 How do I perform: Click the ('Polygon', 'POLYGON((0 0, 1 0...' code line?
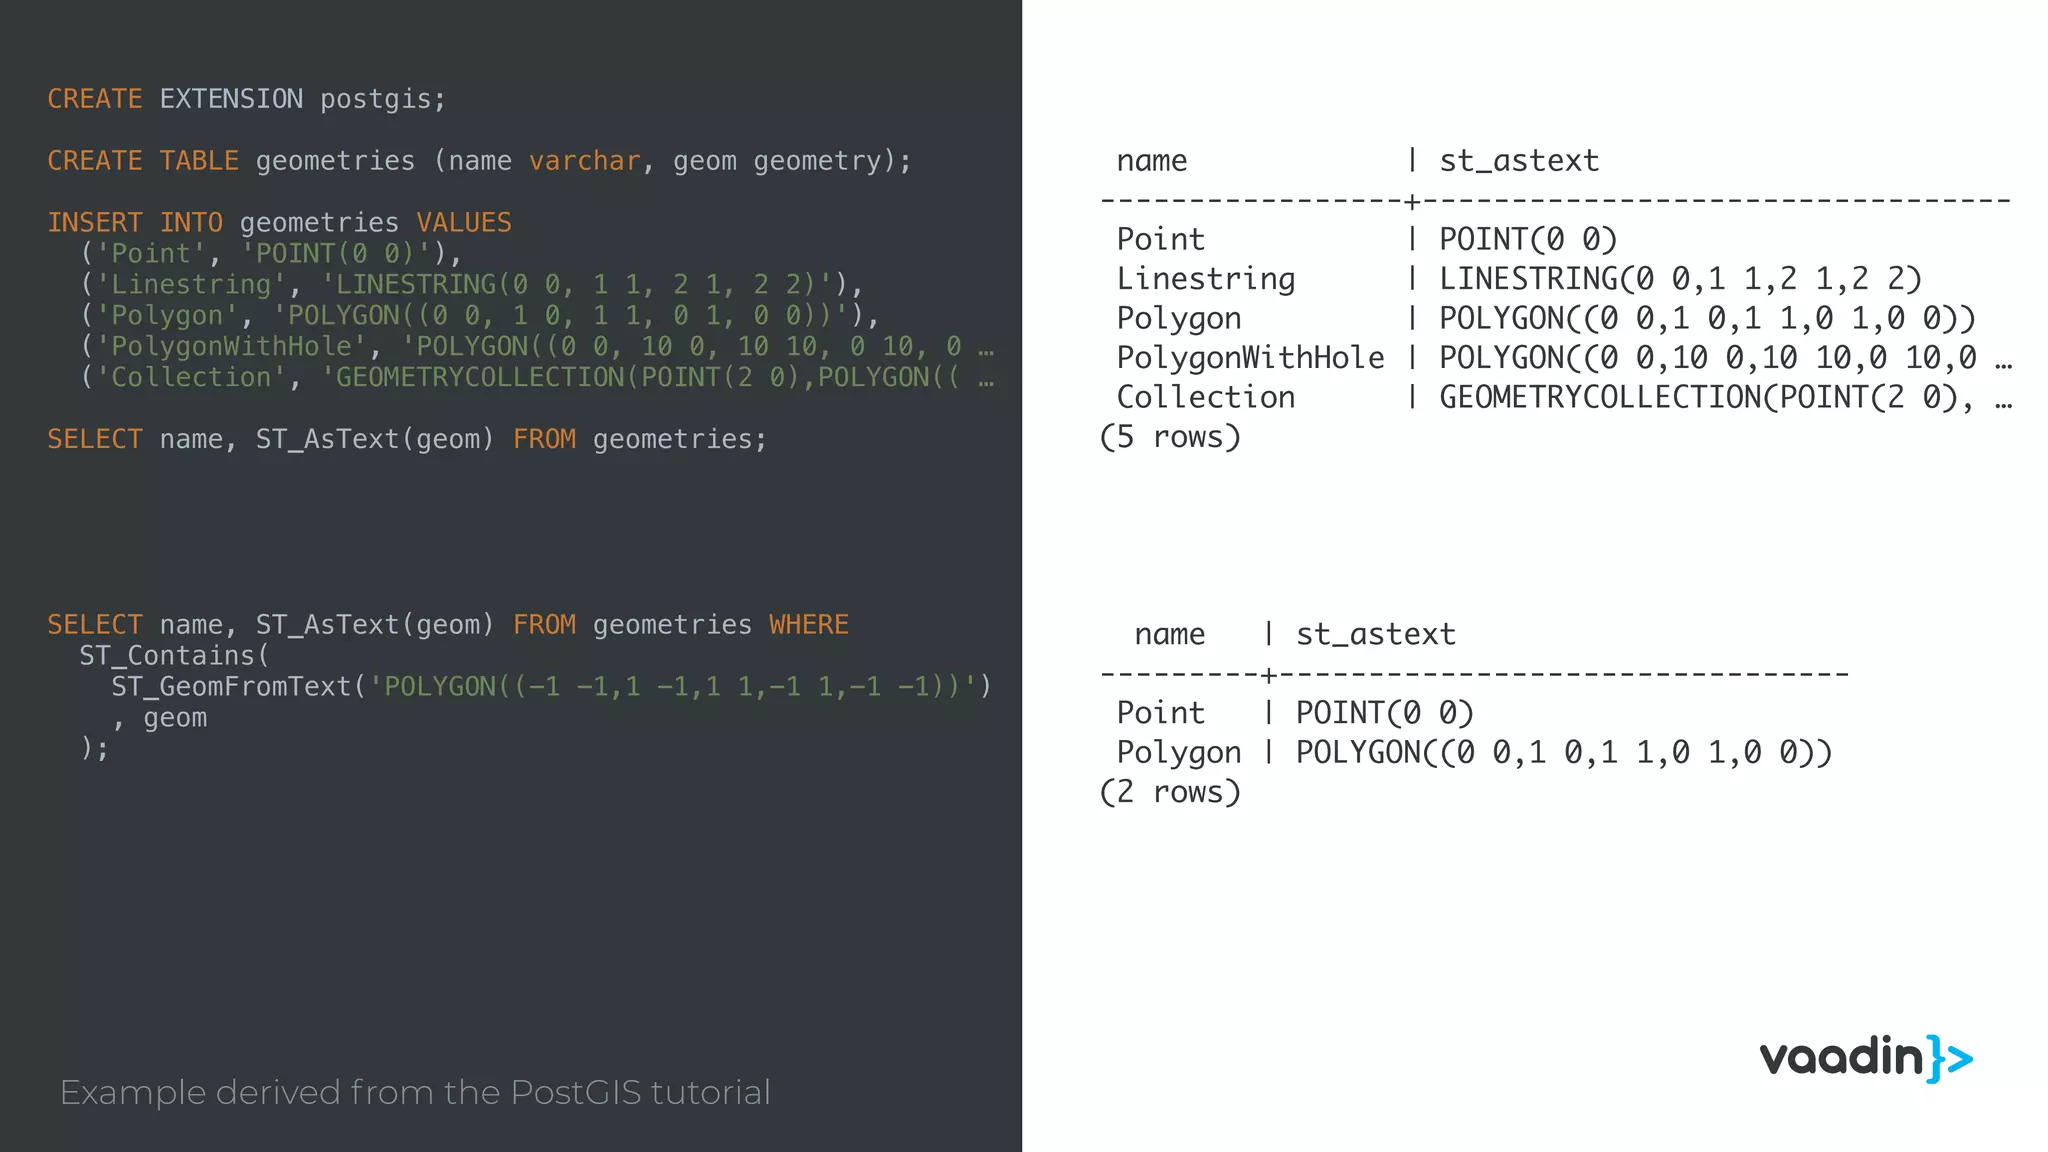tap(479, 315)
